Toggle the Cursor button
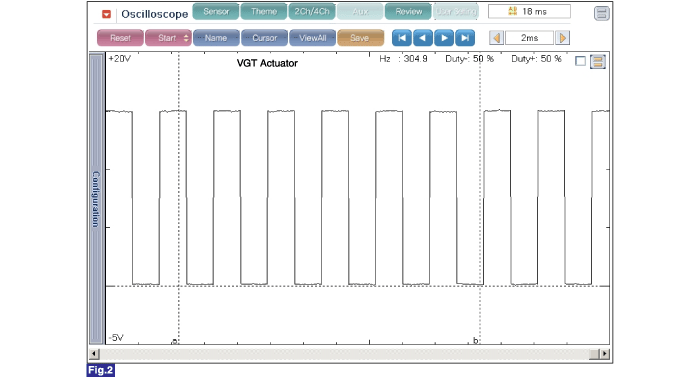700x377 pixels. tap(265, 38)
